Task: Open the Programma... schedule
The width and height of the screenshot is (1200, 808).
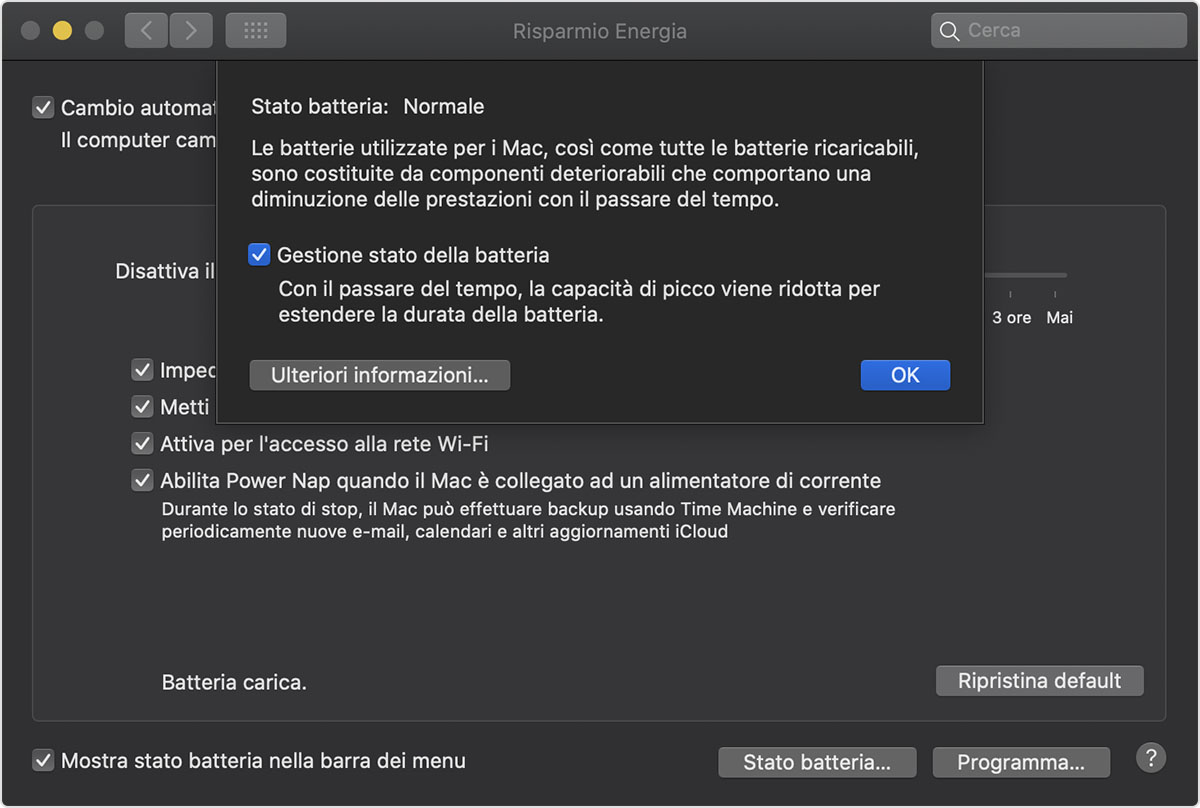Action: [1021, 762]
